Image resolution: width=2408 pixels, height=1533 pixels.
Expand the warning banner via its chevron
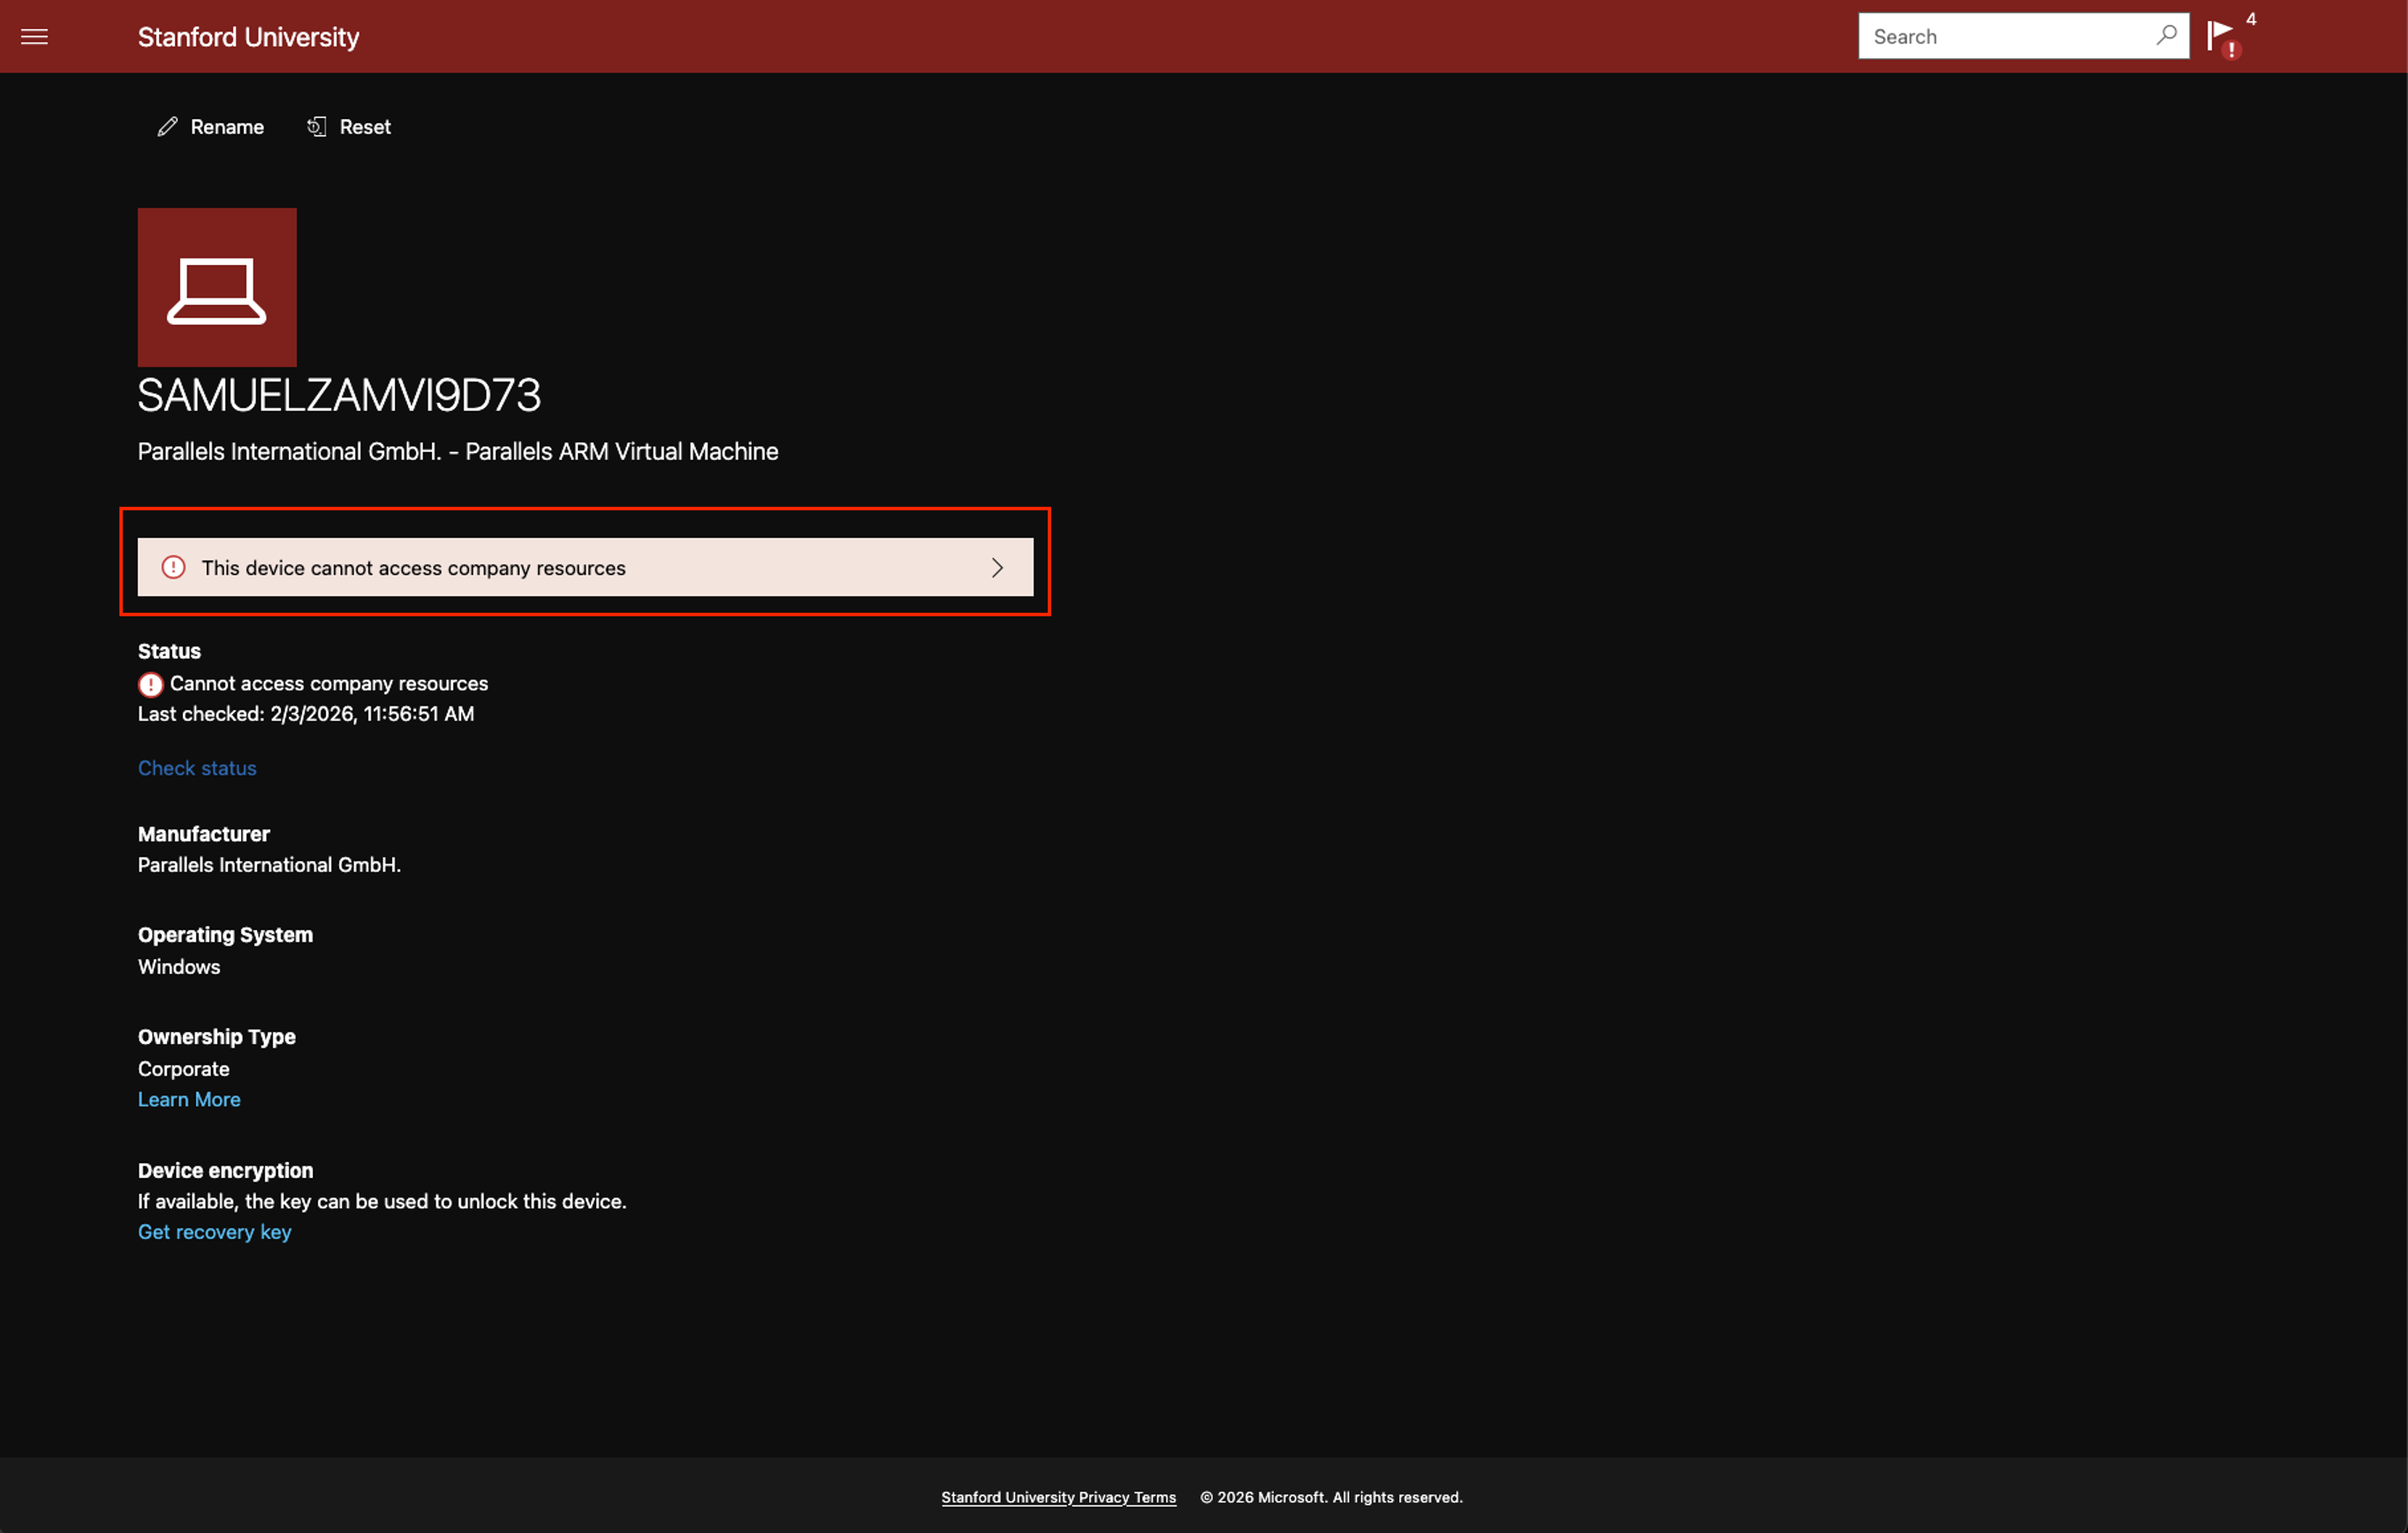[x=997, y=567]
